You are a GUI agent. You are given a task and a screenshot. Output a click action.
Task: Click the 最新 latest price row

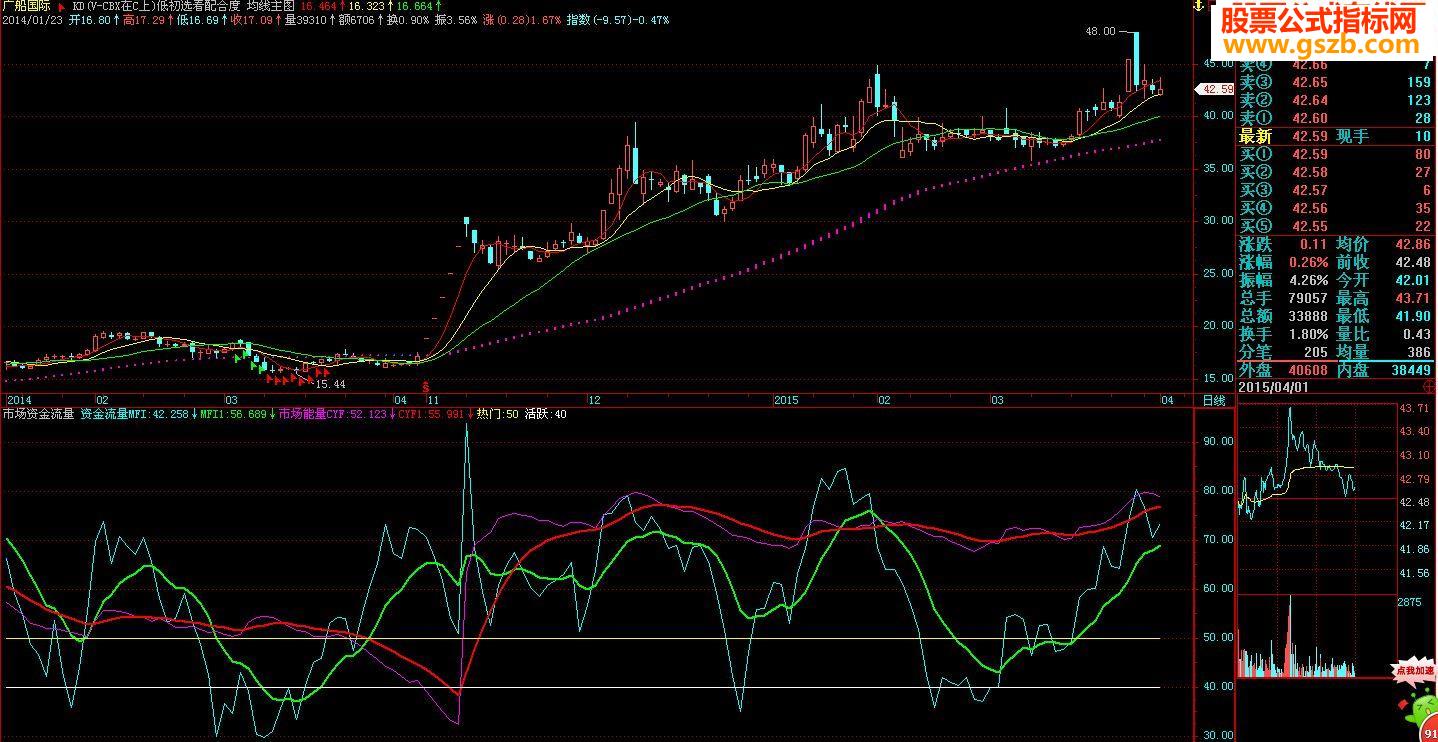pyautogui.click(x=1335, y=136)
